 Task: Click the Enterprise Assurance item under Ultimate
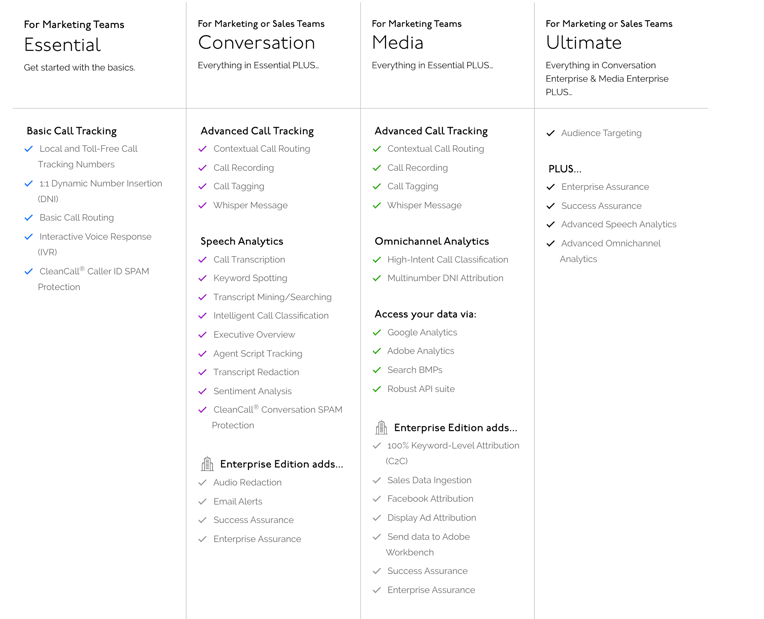click(605, 187)
